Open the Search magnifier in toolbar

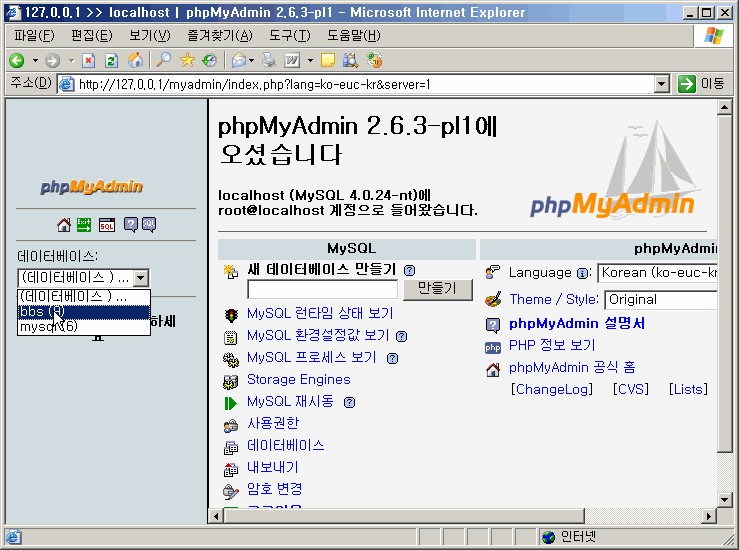tap(164, 60)
